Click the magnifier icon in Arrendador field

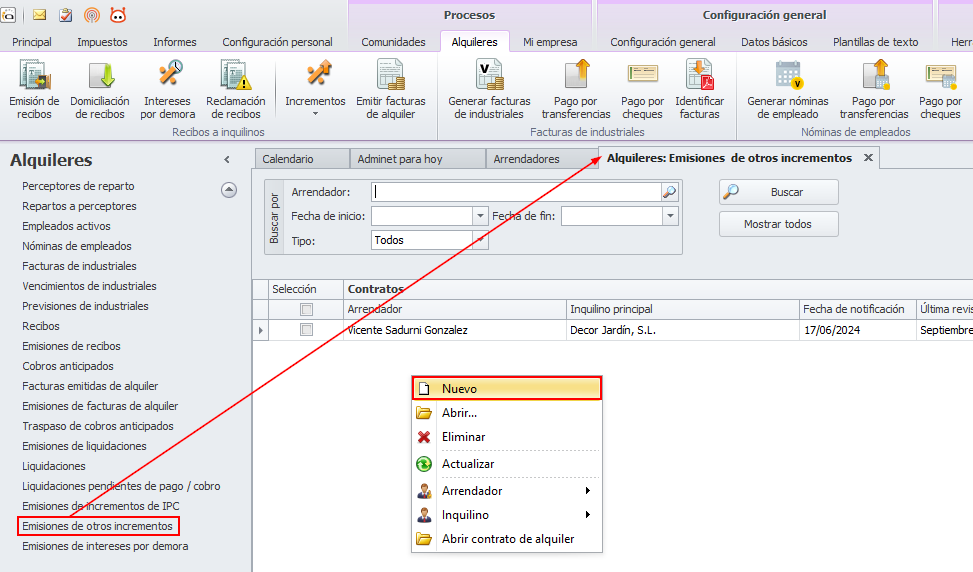click(x=669, y=192)
